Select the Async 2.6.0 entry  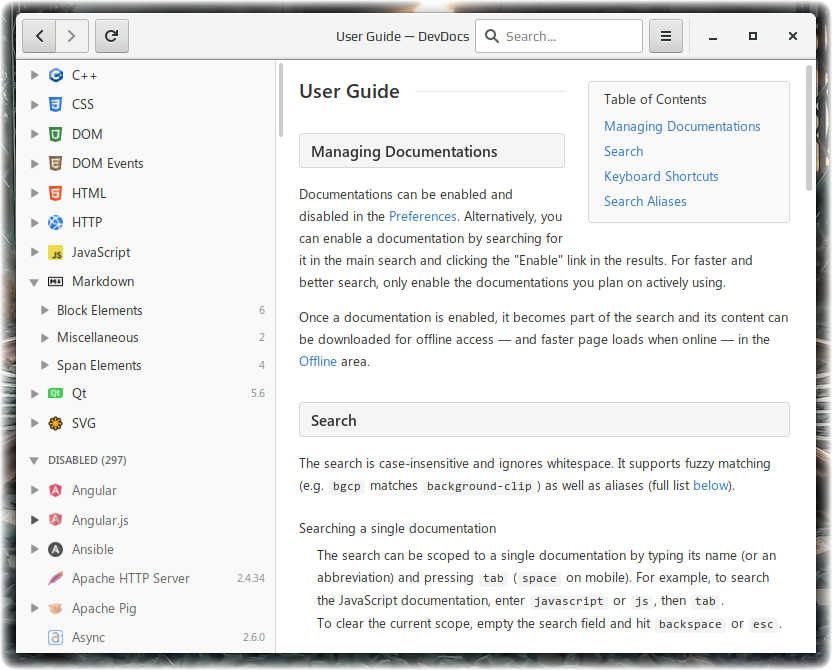point(146,637)
